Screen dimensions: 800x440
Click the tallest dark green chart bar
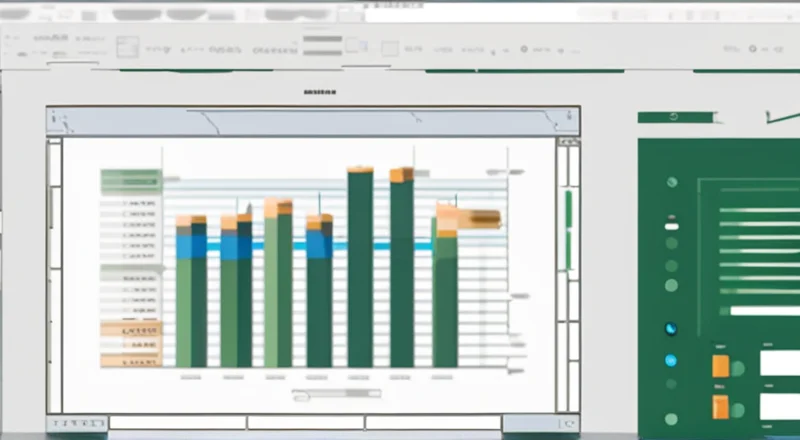360,270
